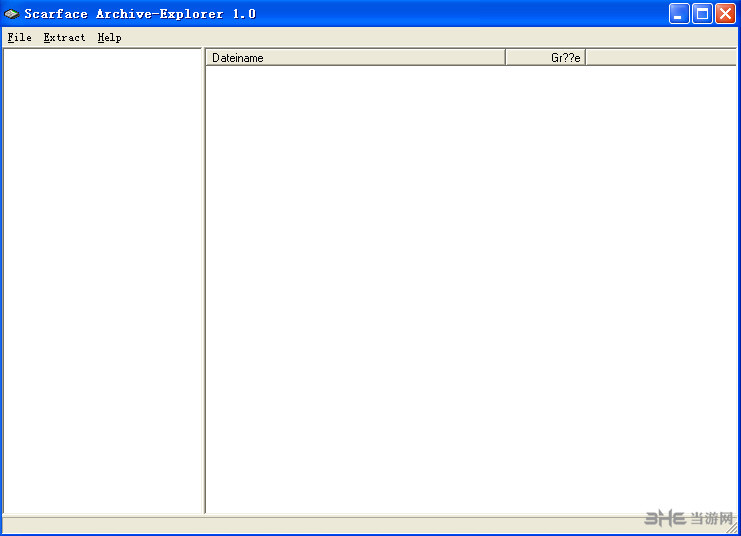741x536 pixels.
Task: Open the File menu
Action: (19, 37)
